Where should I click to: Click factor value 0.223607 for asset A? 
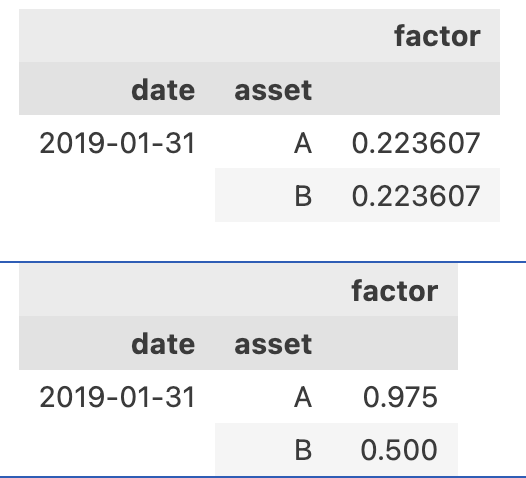[x=416, y=143]
